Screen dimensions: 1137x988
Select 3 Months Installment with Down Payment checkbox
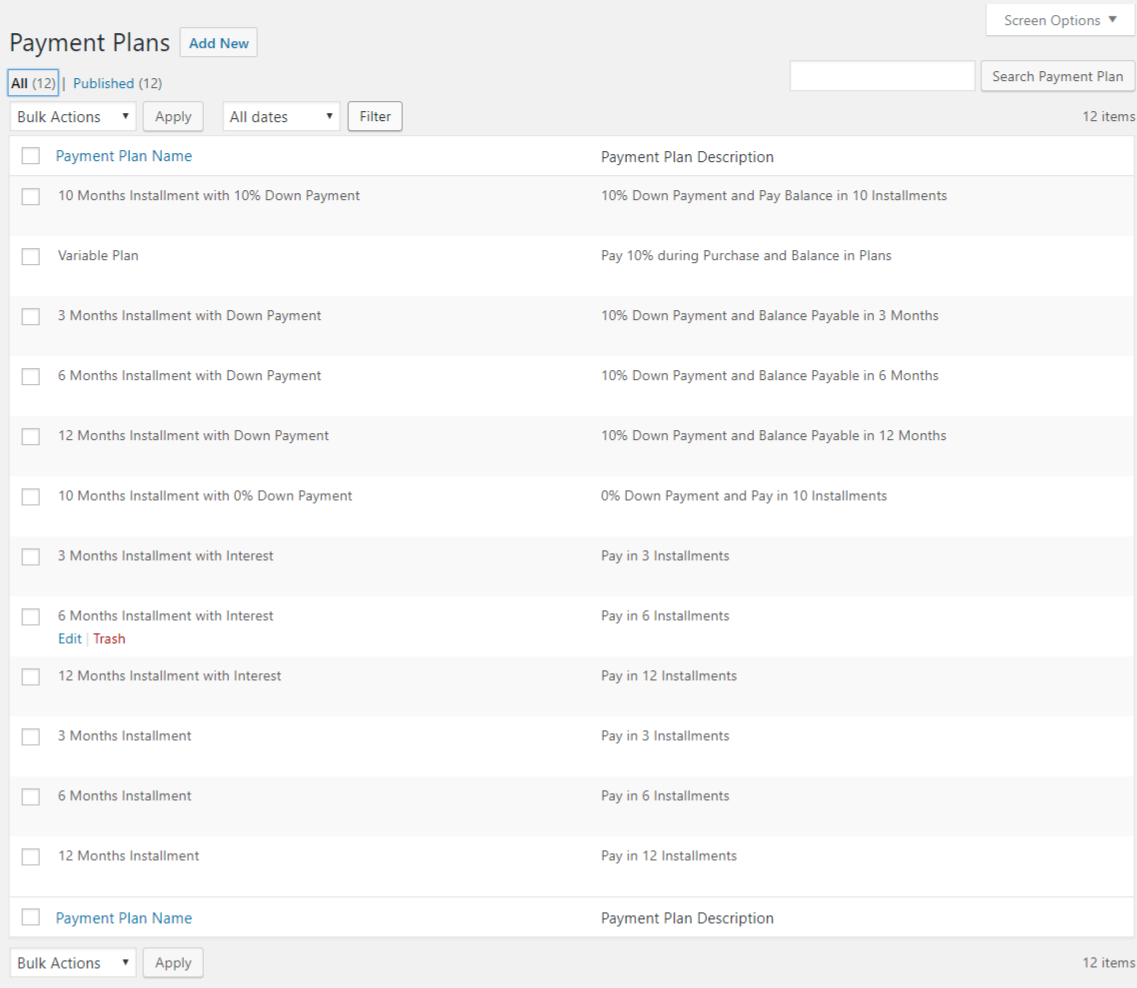pos(30,317)
